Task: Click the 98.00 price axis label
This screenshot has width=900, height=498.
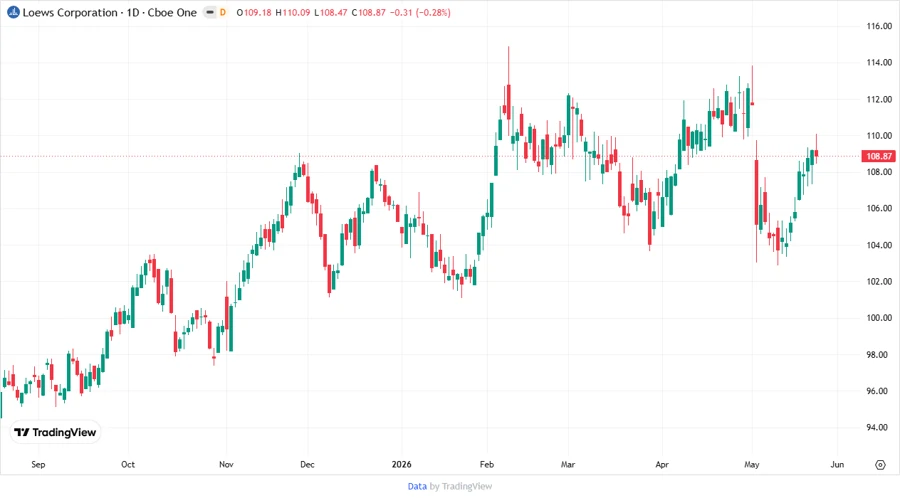Action: tap(879, 355)
